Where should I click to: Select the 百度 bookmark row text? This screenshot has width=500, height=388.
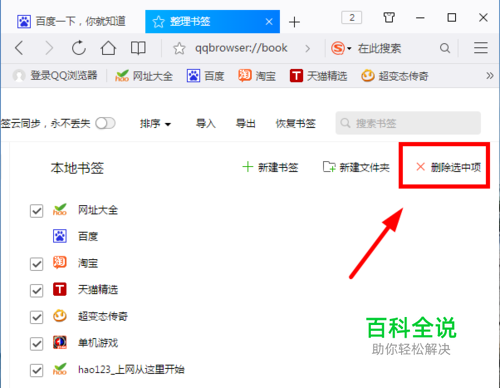point(88,237)
